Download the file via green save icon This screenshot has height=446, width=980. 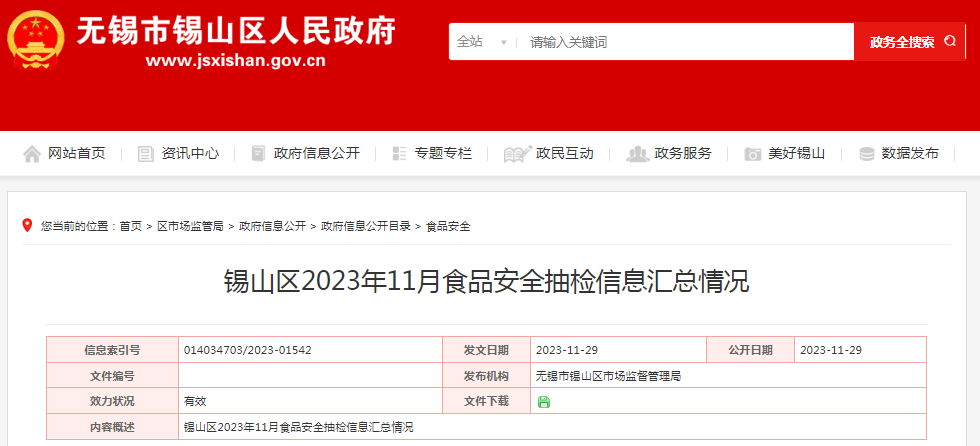point(544,402)
